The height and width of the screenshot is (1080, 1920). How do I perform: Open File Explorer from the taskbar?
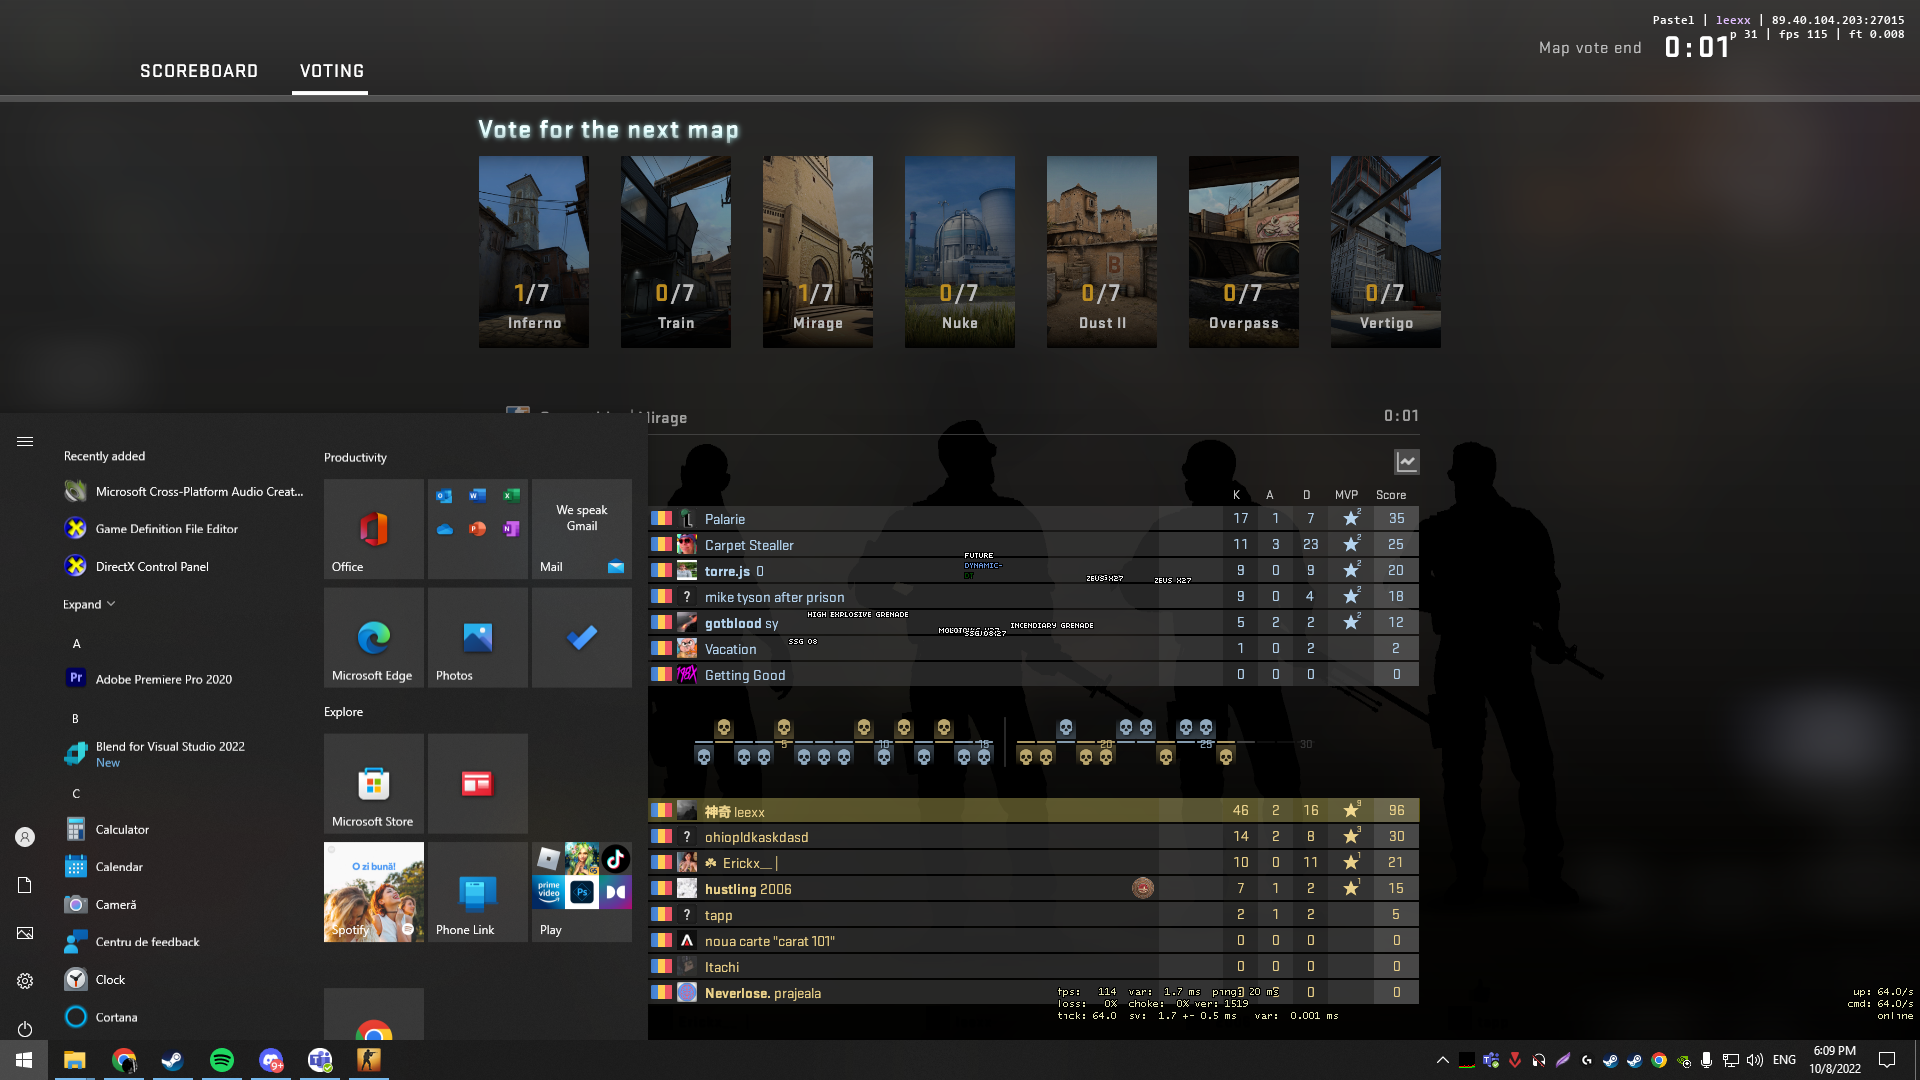[75, 1060]
